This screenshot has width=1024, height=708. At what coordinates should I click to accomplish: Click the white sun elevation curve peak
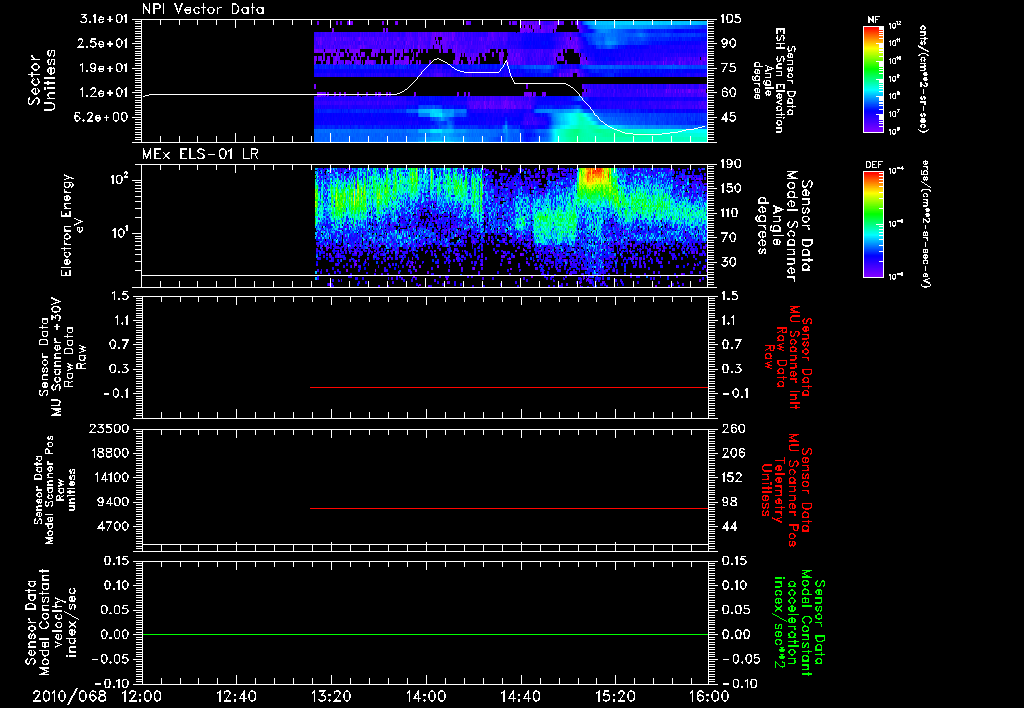[x=438, y=59]
